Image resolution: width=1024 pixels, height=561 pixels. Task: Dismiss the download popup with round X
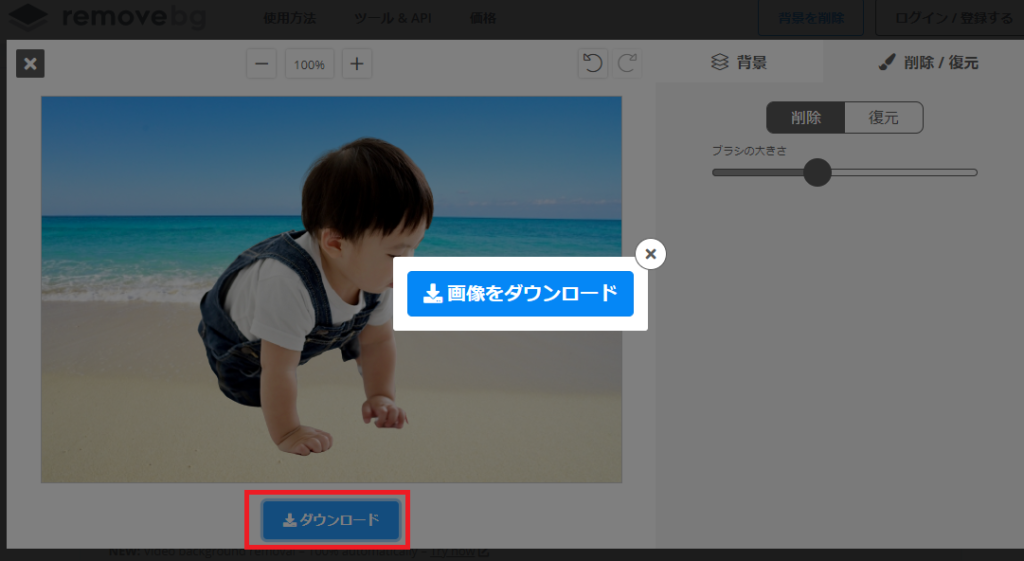650,254
